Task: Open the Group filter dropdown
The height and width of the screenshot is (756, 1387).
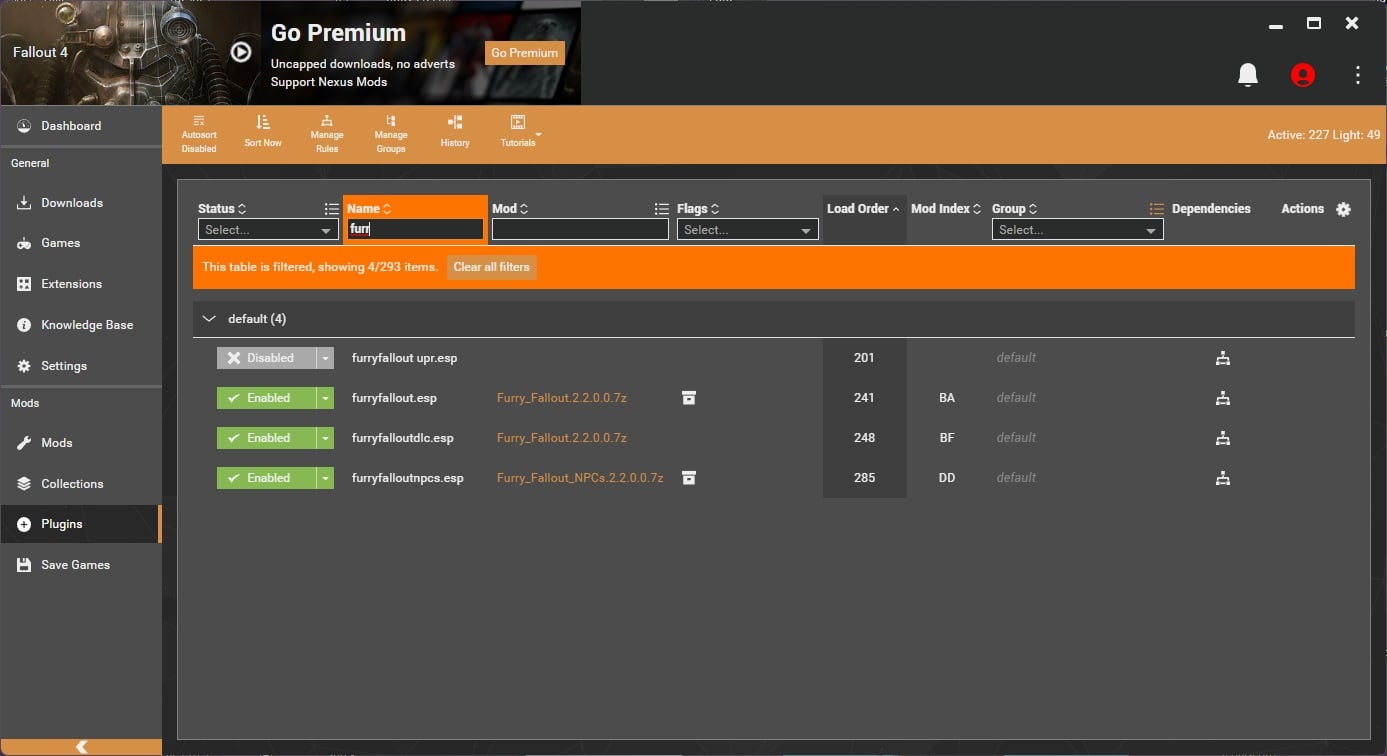Action: click(1077, 230)
